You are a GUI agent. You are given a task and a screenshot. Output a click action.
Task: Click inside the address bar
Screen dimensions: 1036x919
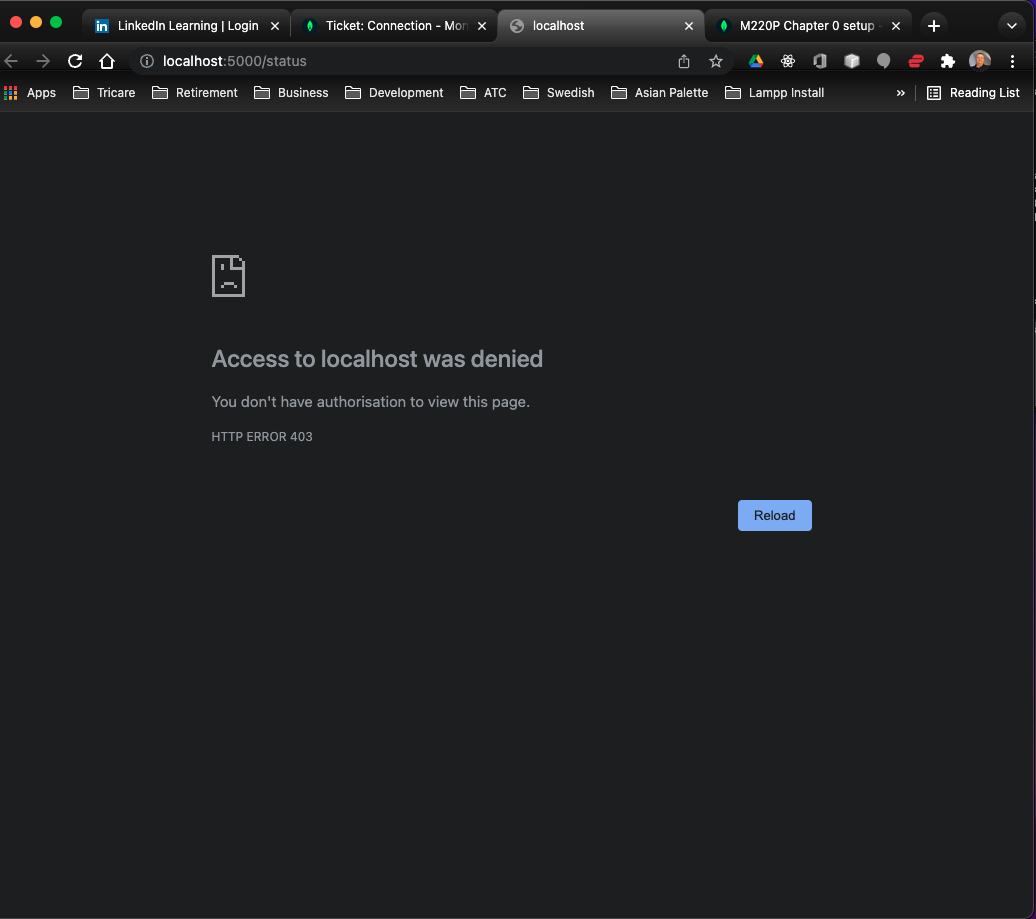(400, 61)
